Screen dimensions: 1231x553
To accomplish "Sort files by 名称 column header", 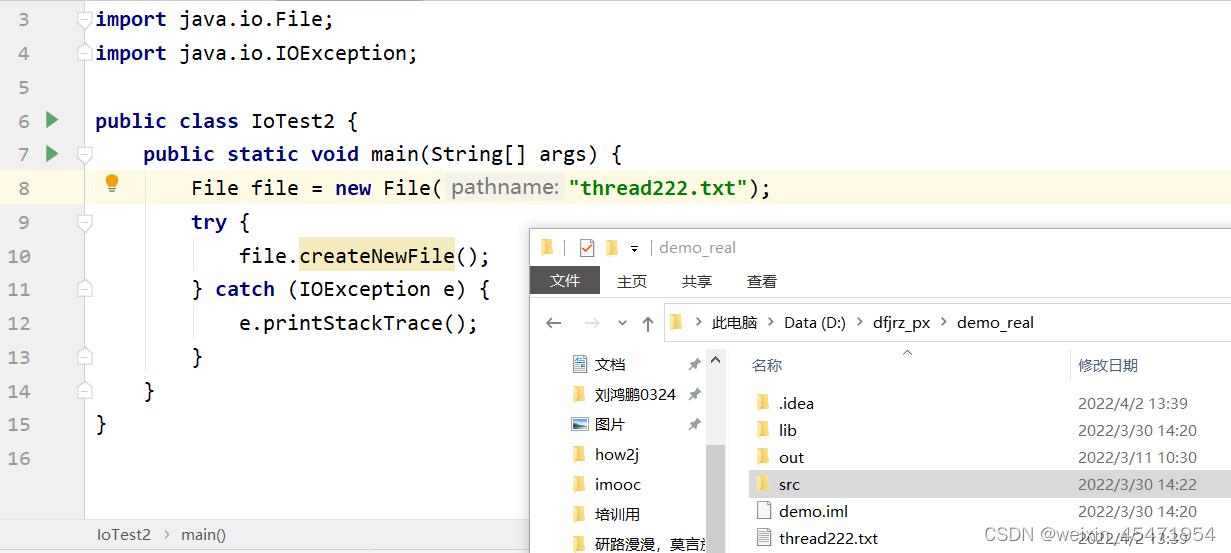I will (x=768, y=366).
